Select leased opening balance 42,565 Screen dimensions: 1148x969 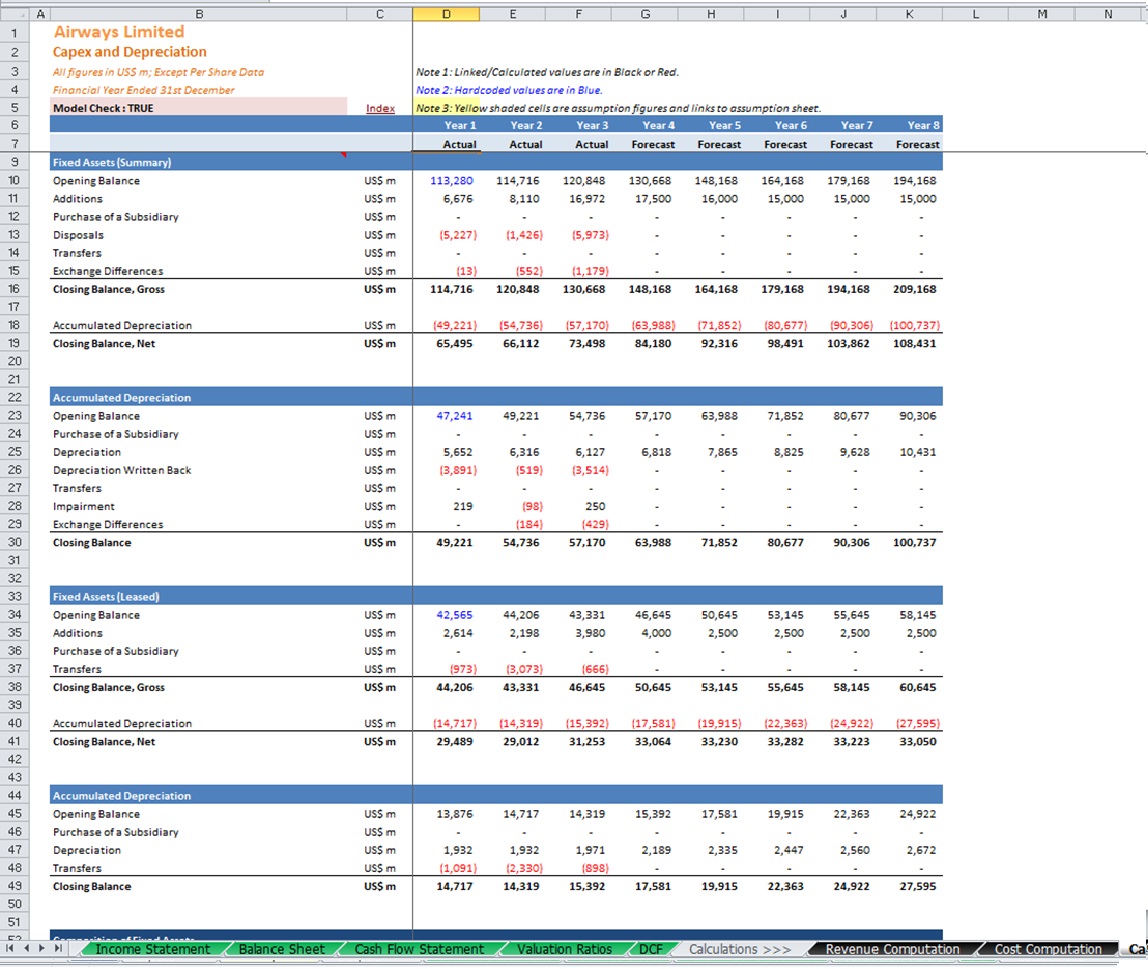click(x=454, y=615)
